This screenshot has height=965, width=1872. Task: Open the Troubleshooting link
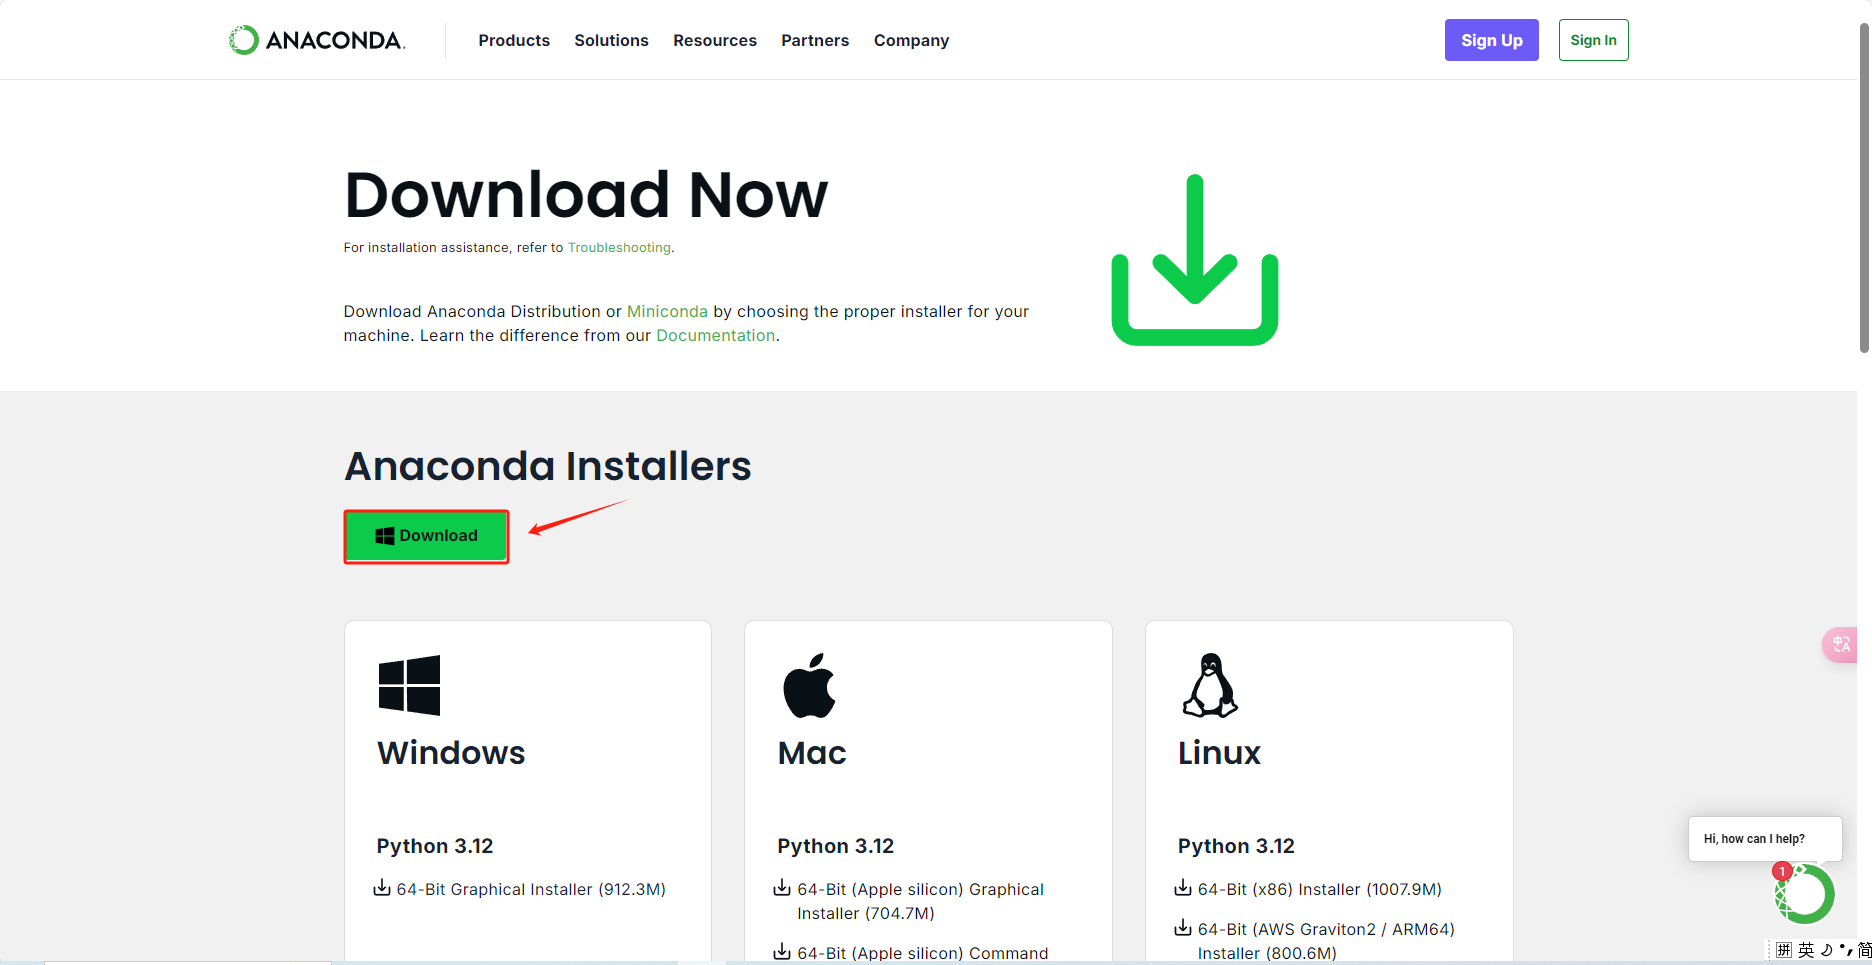click(x=619, y=248)
